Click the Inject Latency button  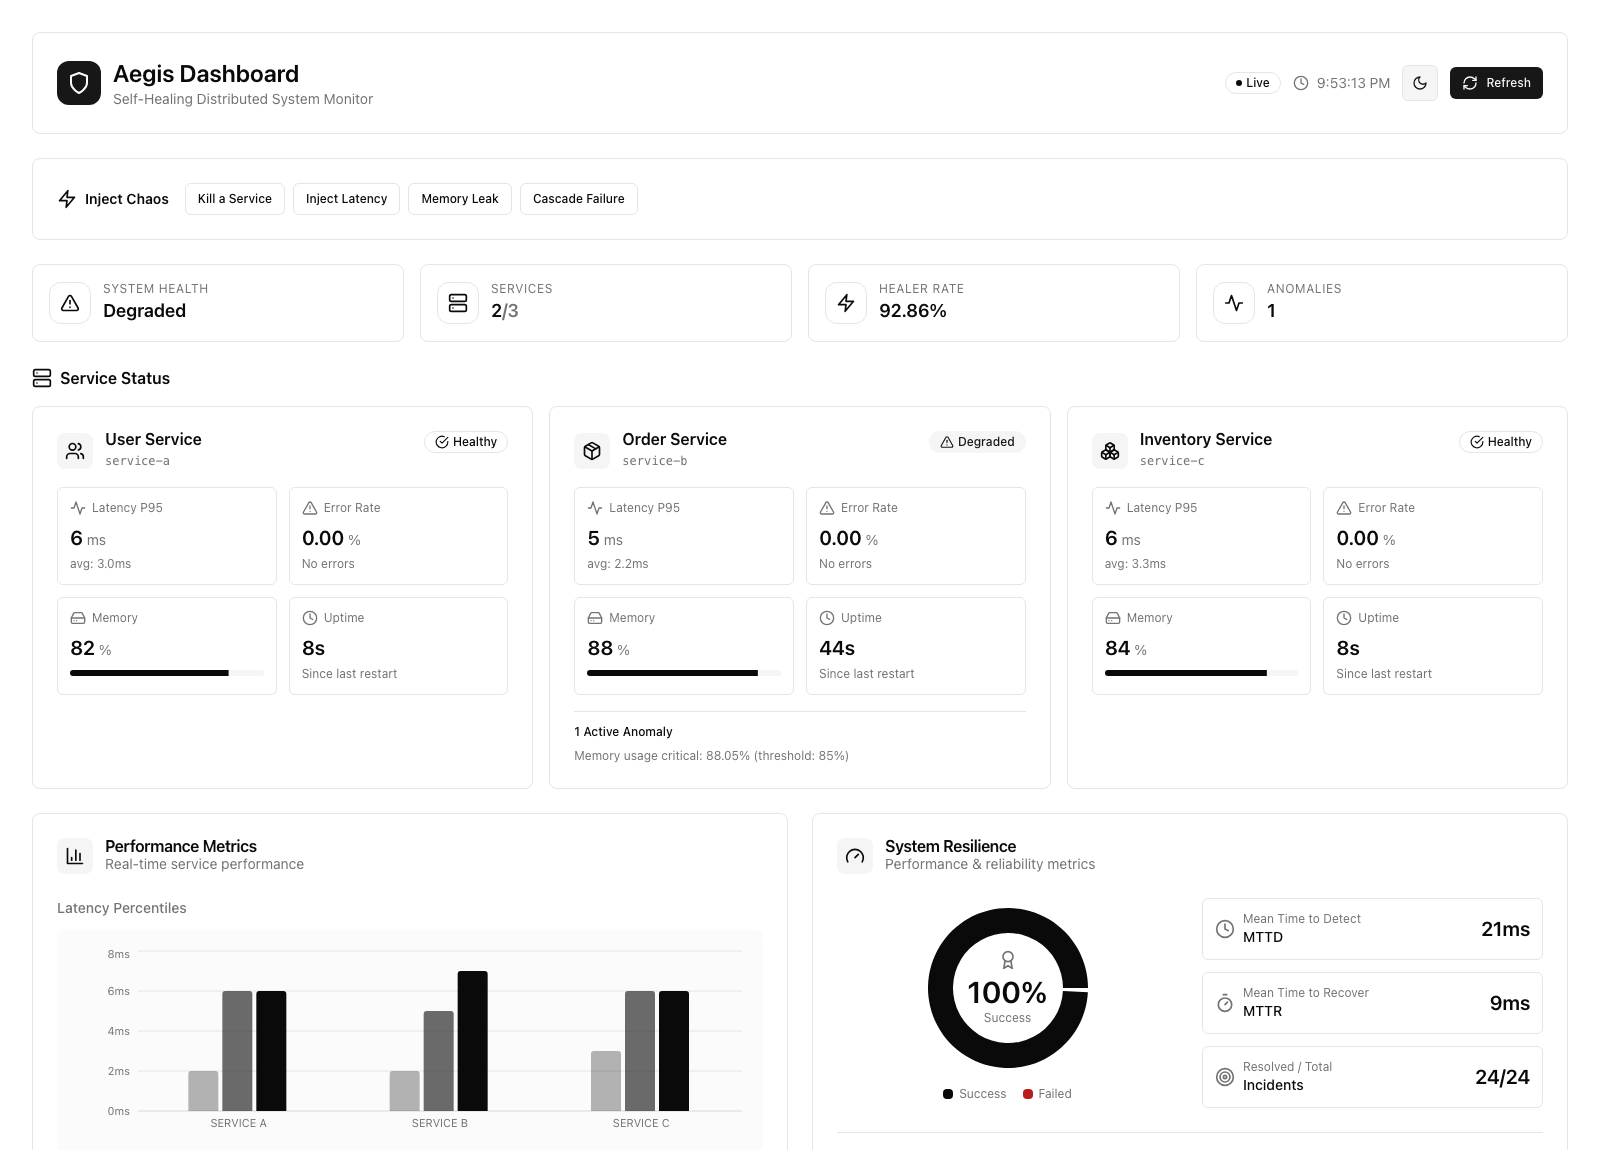click(346, 199)
